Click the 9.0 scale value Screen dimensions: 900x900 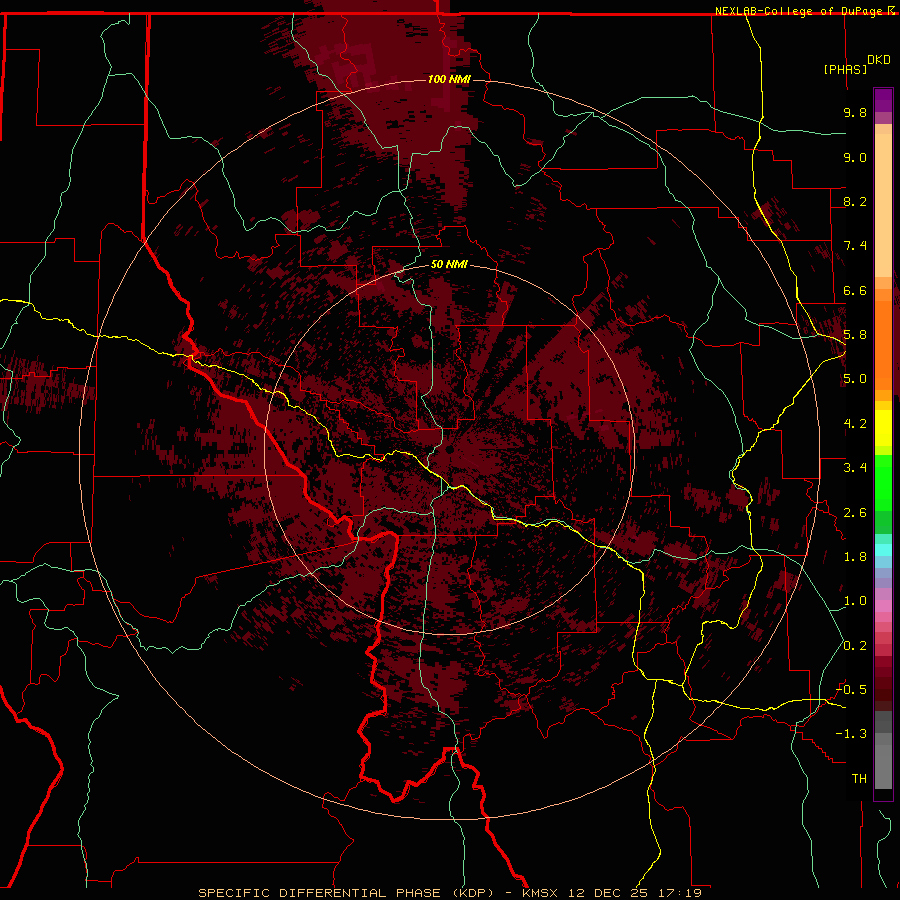(x=855, y=157)
